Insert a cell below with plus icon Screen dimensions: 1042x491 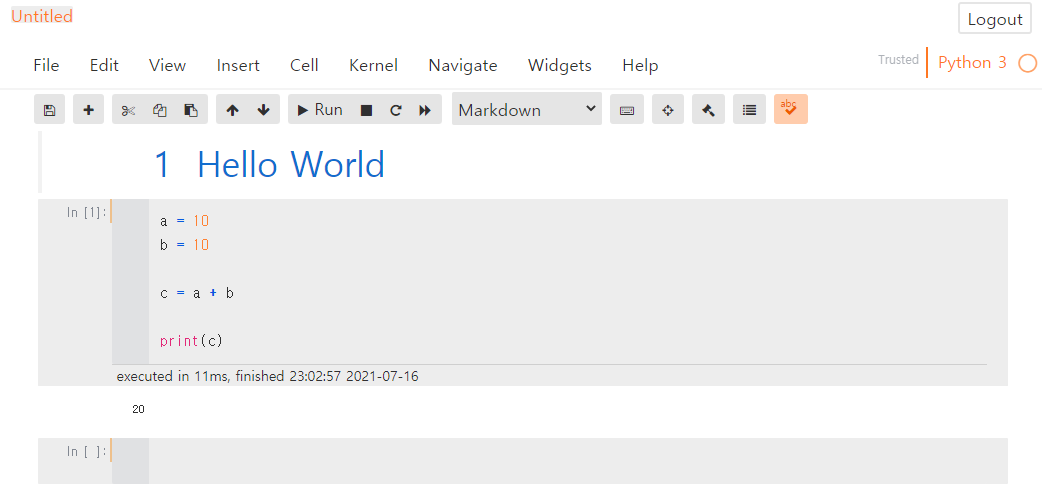click(88, 110)
